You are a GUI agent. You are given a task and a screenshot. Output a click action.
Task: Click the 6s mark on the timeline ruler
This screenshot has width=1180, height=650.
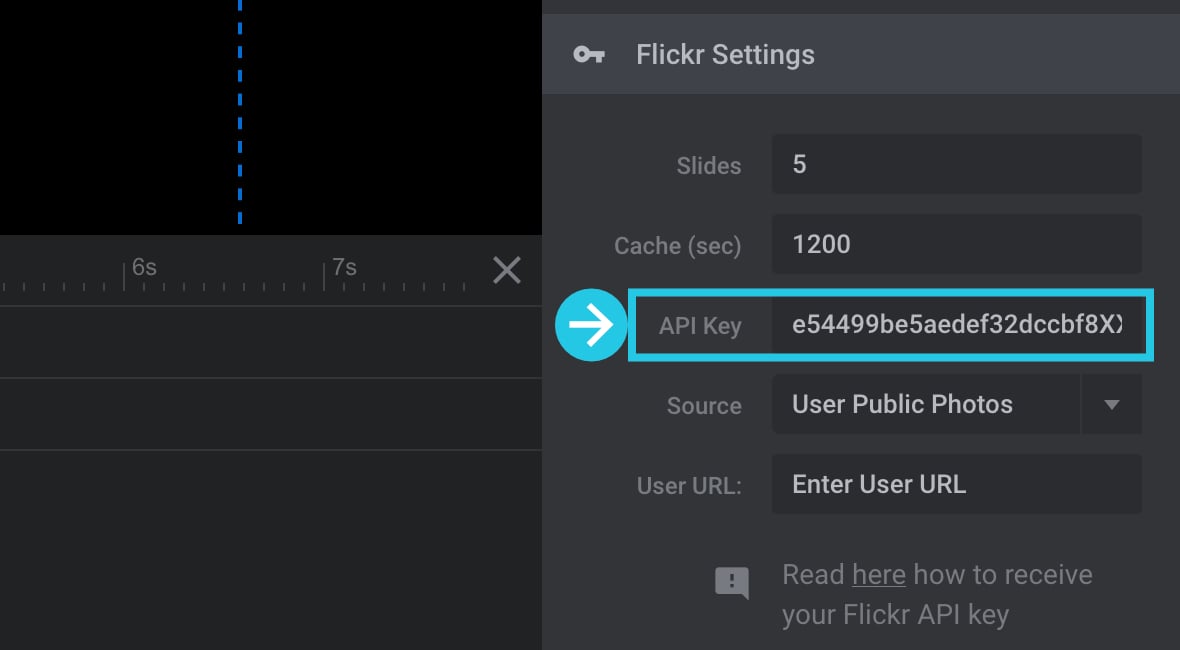click(144, 267)
